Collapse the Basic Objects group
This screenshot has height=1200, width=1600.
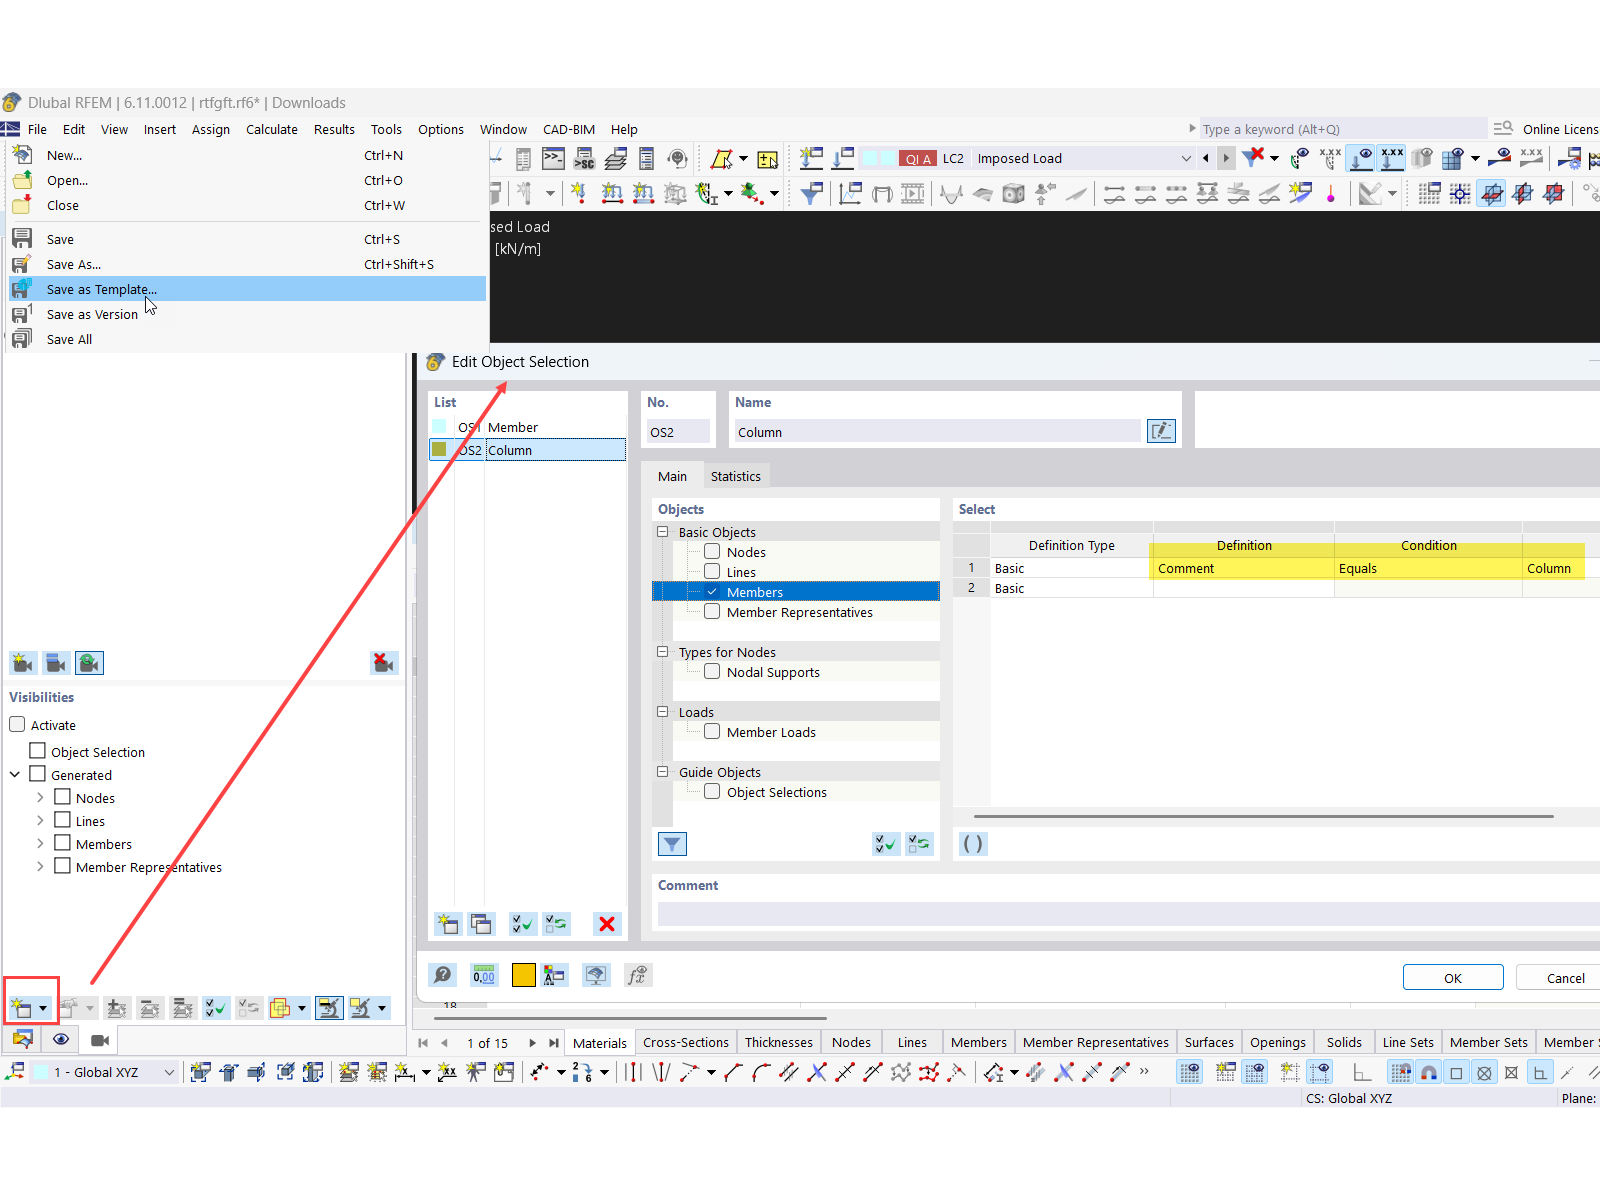point(662,532)
